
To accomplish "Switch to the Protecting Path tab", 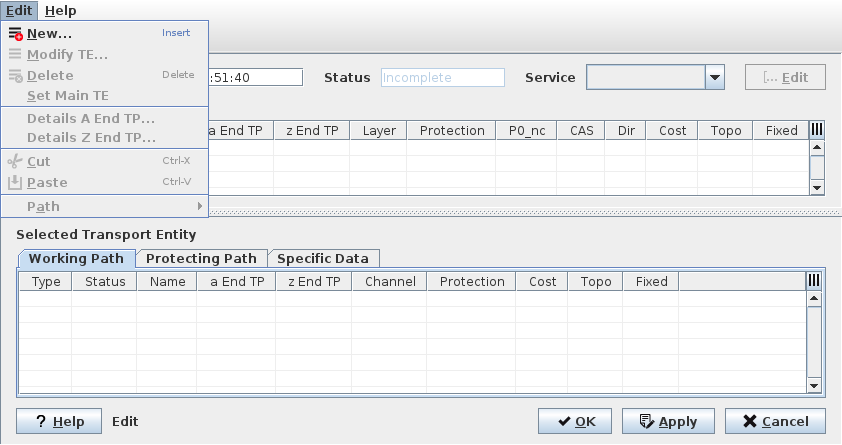I will point(201,258).
